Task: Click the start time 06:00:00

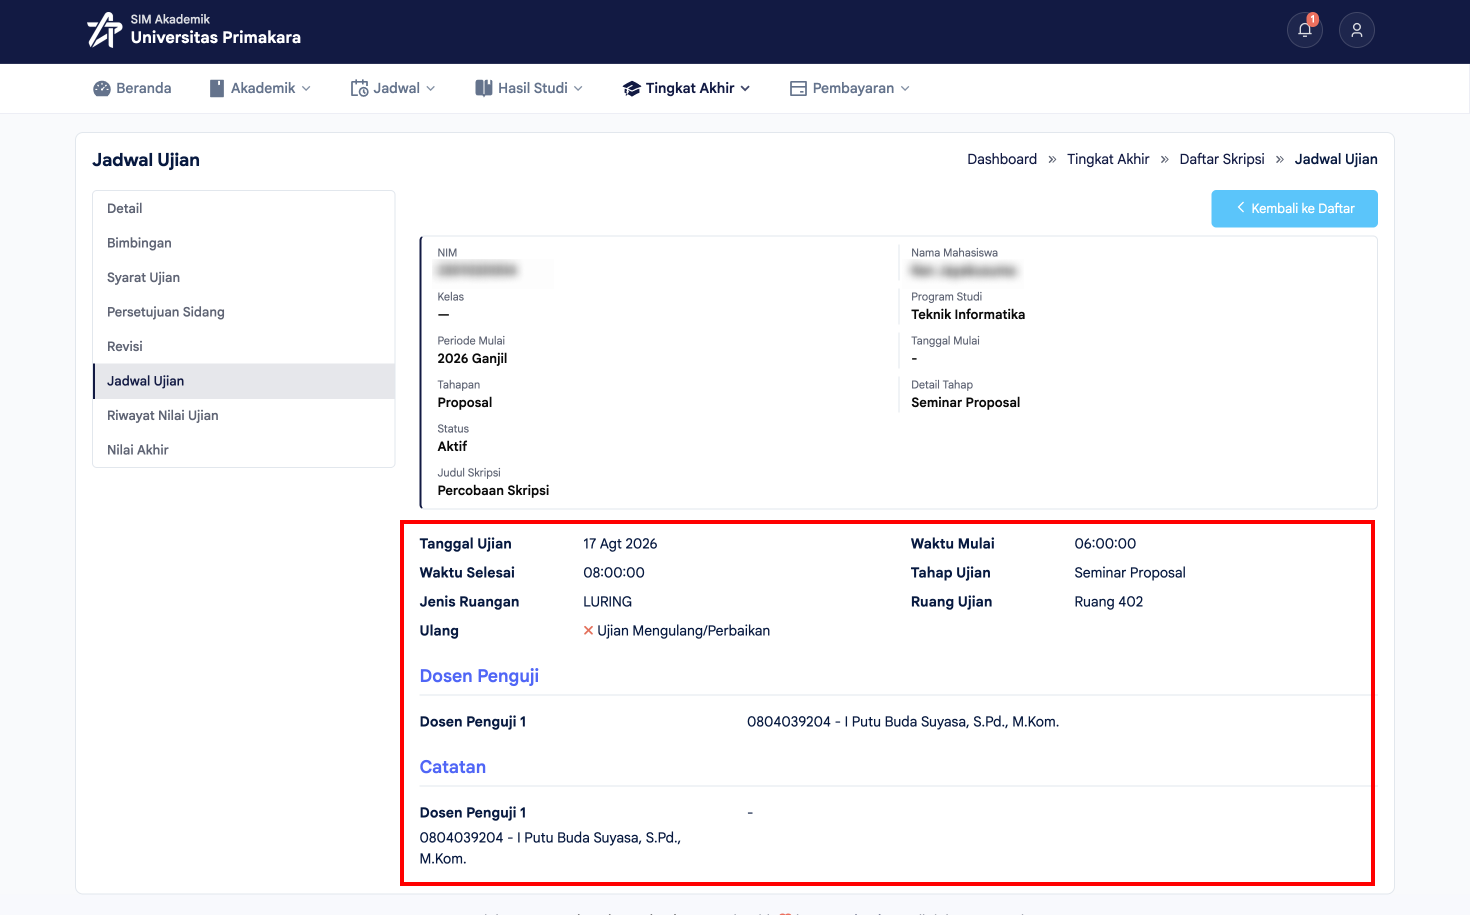Action: pos(1105,544)
